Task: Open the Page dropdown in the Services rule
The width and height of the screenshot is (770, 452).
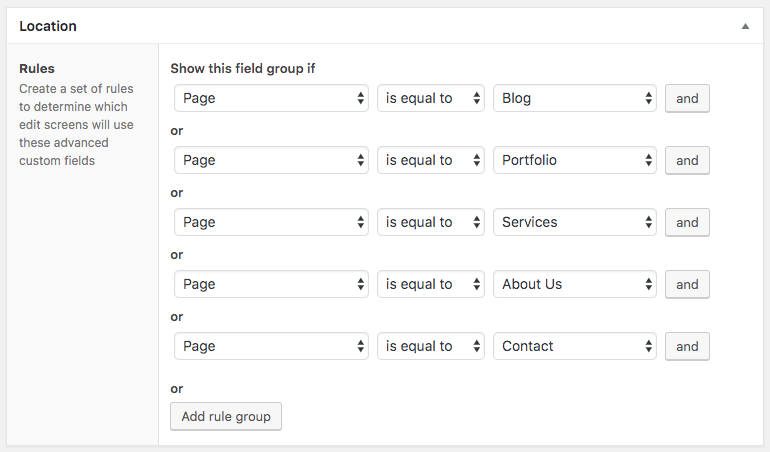Action: 271,222
